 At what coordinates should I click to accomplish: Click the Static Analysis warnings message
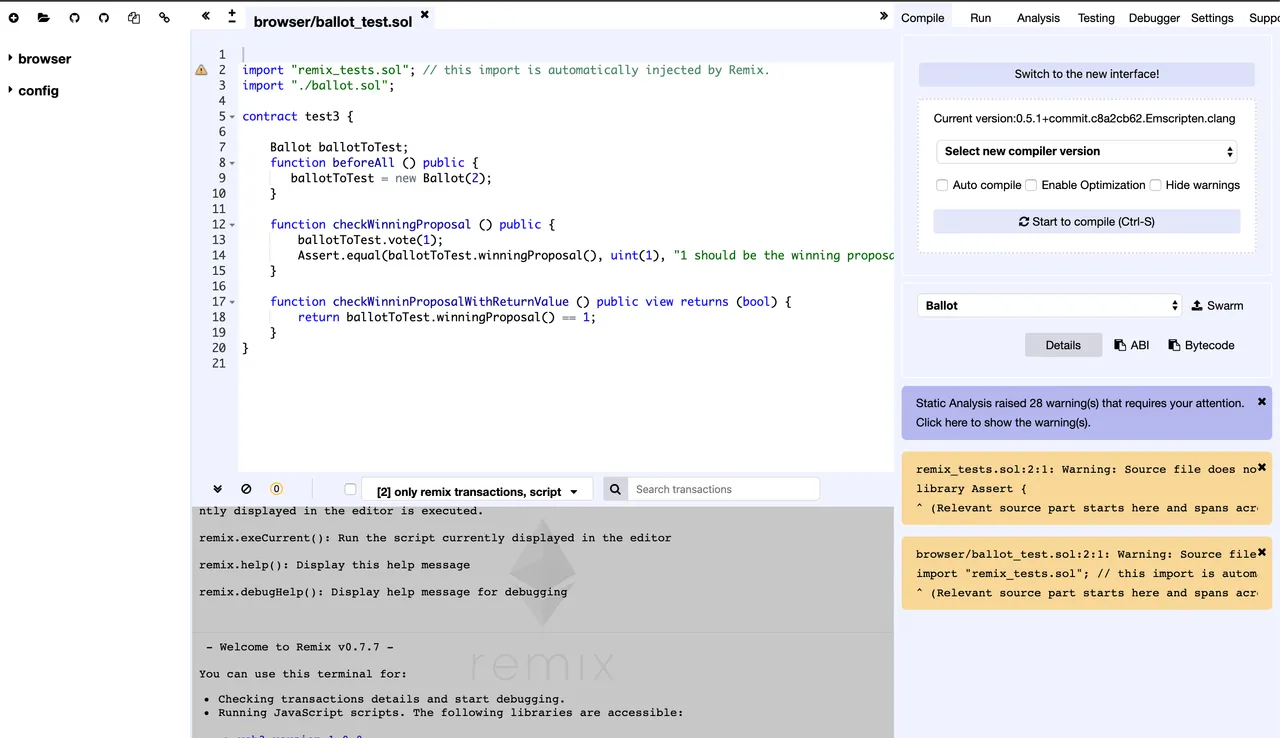1080,413
